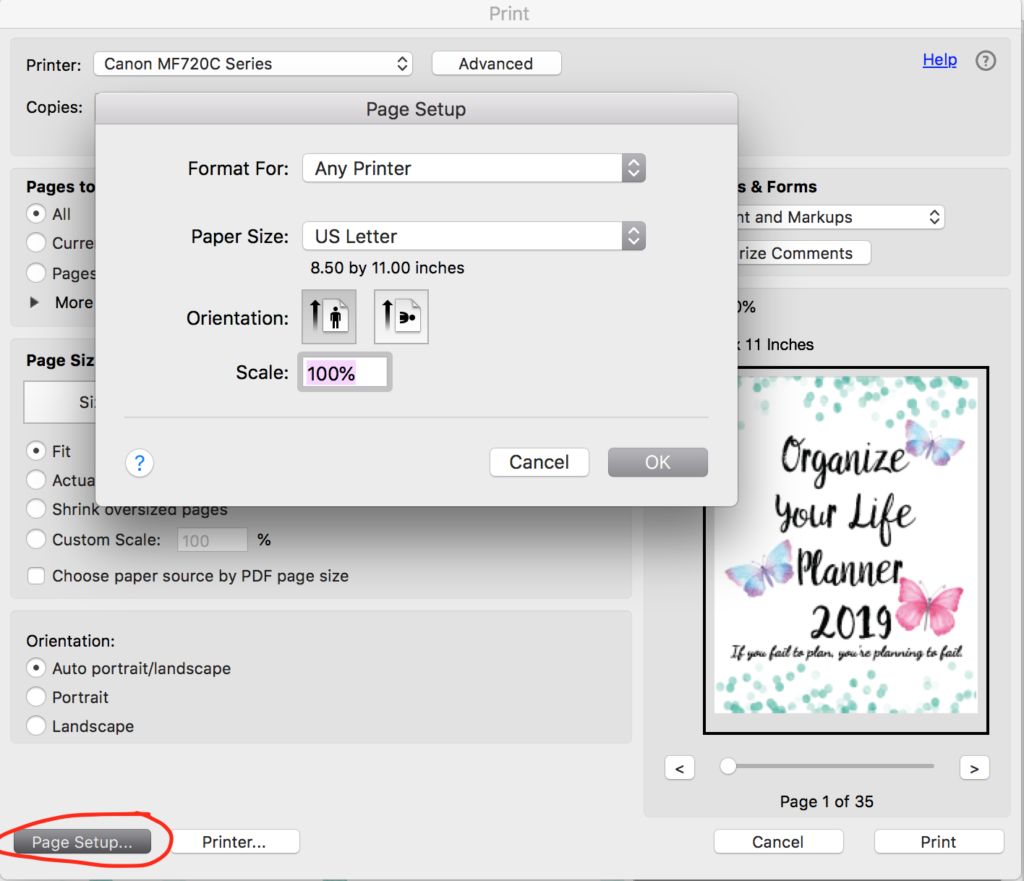
Task: Enable Choose paper source by PDF page size
Action: (35, 576)
